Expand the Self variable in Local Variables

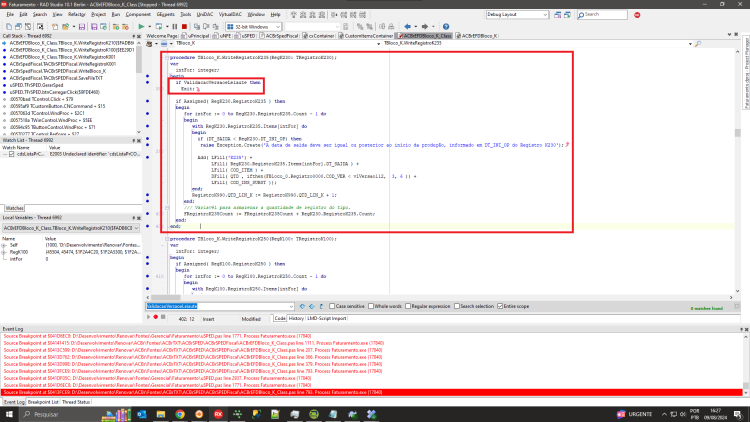coord(4,245)
